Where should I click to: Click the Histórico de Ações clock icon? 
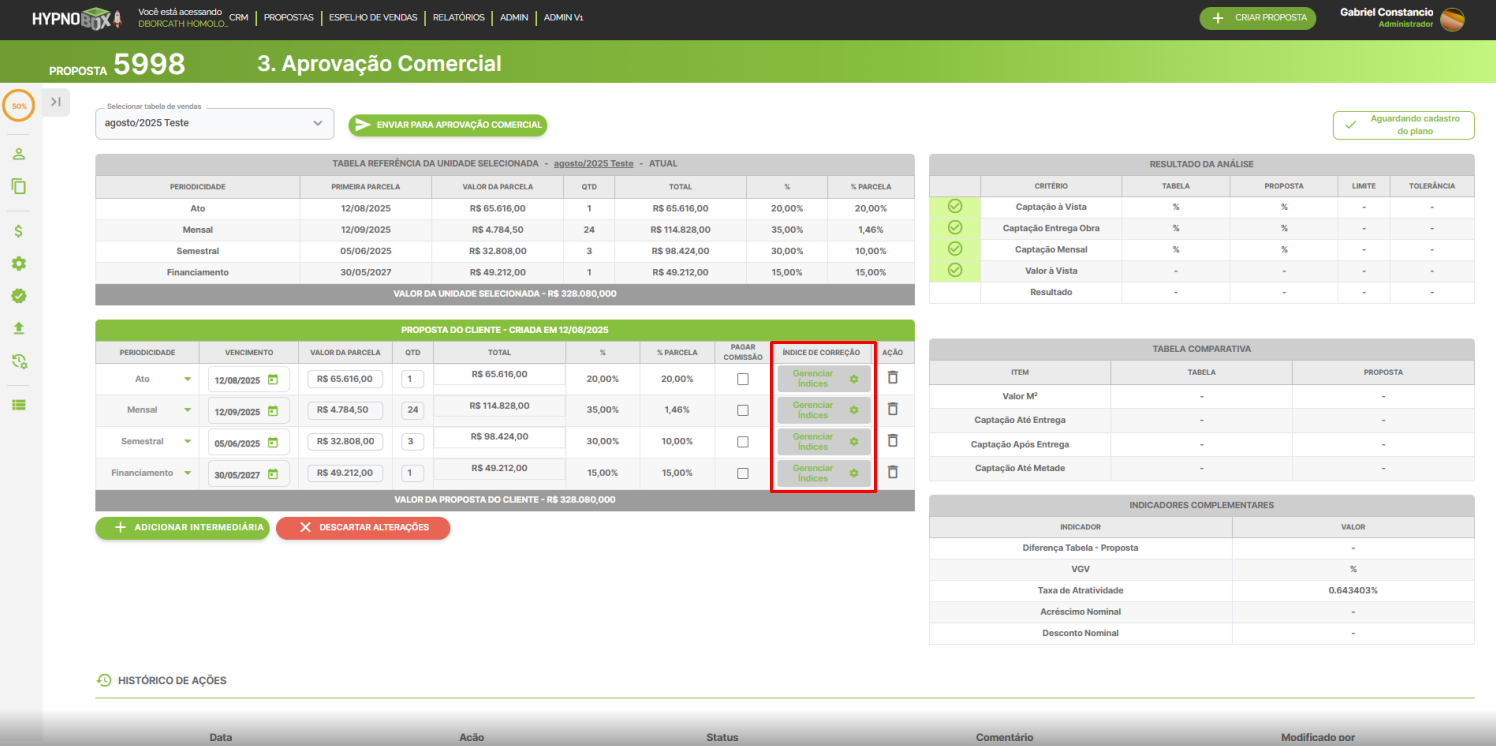click(x=103, y=680)
